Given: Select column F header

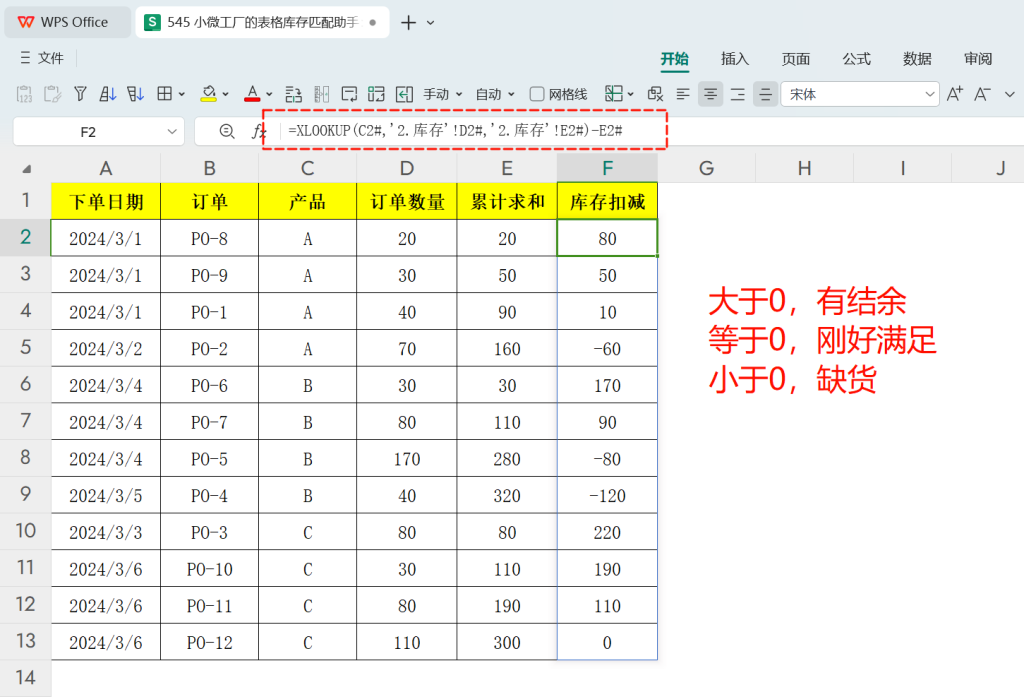Looking at the screenshot, I should coord(607,169).
